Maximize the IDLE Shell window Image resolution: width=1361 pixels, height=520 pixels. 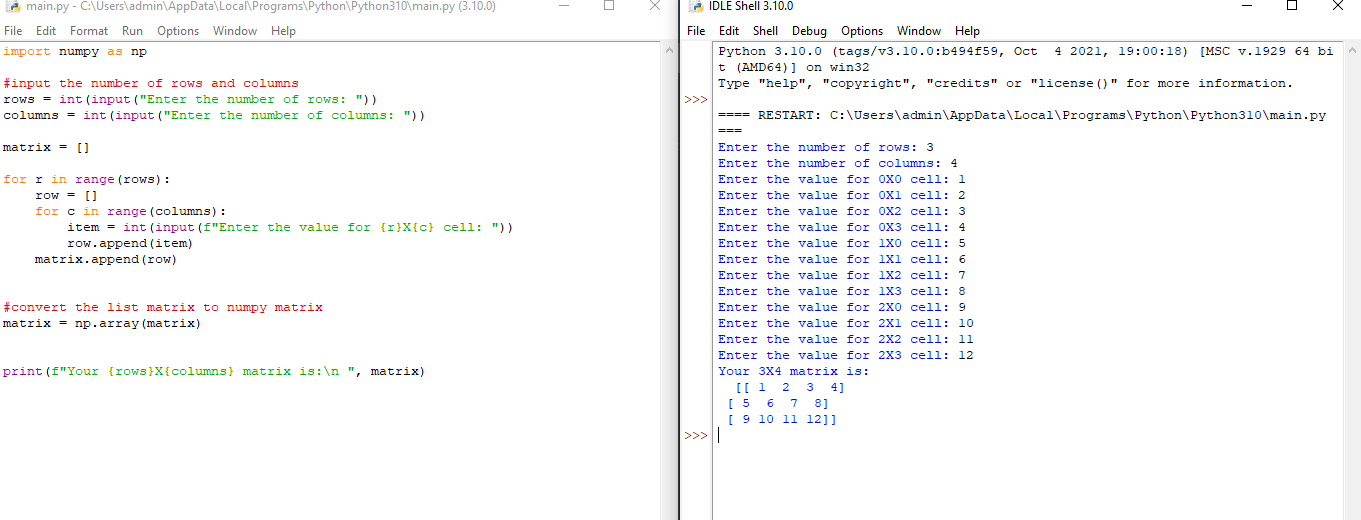click(x=1292, y=7)
